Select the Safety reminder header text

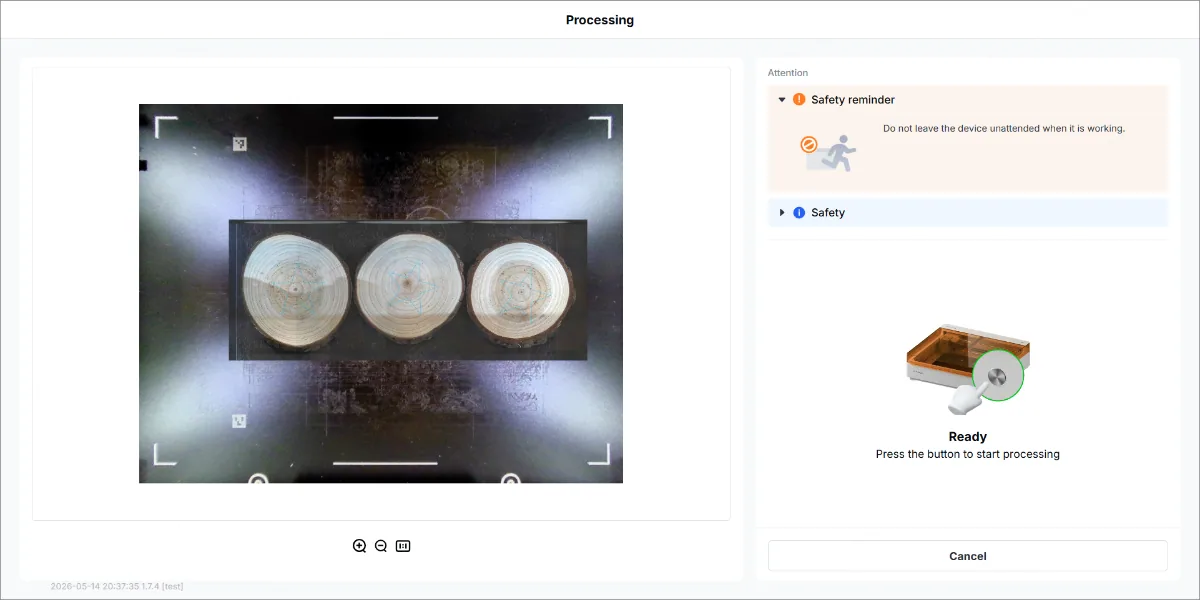pos(853,100)
